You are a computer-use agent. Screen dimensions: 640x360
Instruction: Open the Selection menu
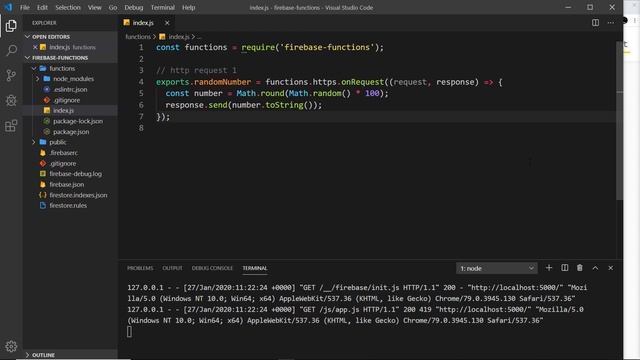tap(68, 7)
